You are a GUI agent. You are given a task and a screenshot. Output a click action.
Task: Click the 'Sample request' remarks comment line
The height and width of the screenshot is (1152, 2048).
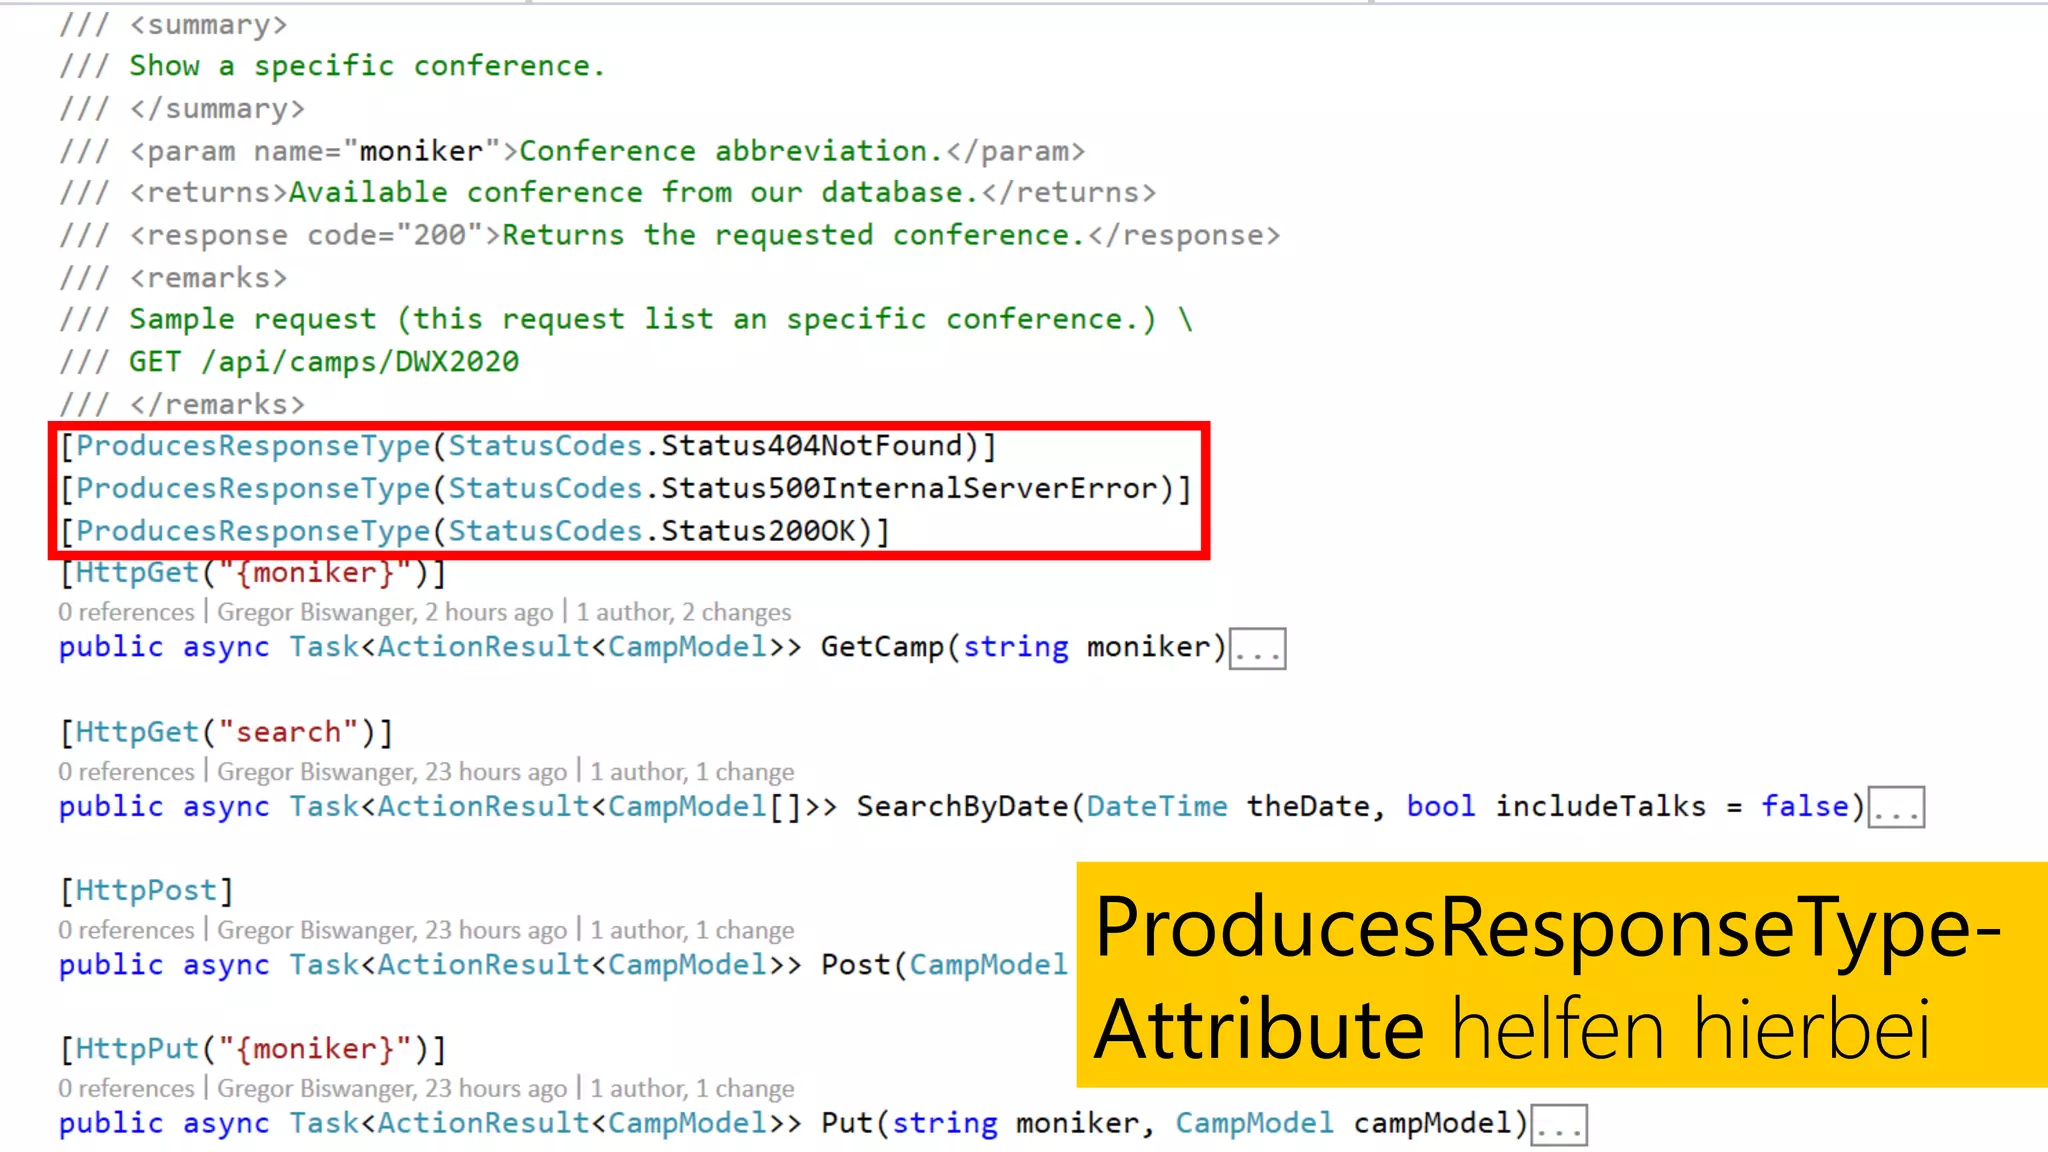coord(661,319)
